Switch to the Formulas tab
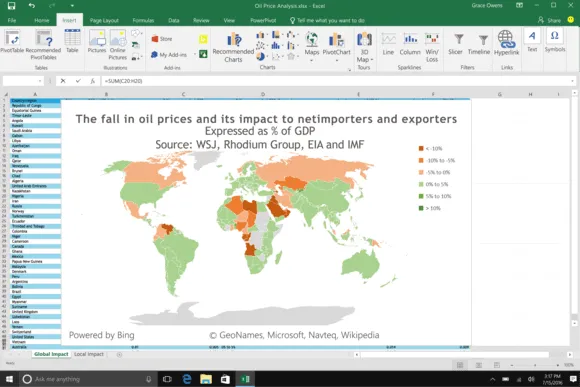Screen dimensions: 580x387 tap(143, 20)
